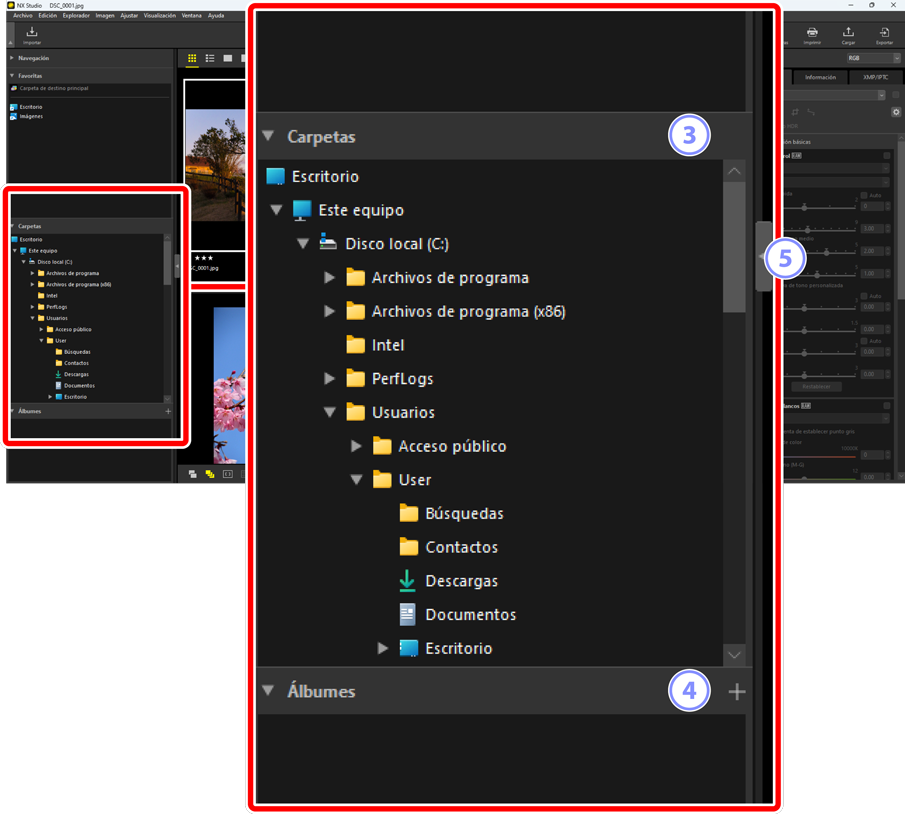Image resolution: width=905 pixels, height=814 pixels.
Task: Click the Cargar upload icon
Action: (x=848, y=33)
